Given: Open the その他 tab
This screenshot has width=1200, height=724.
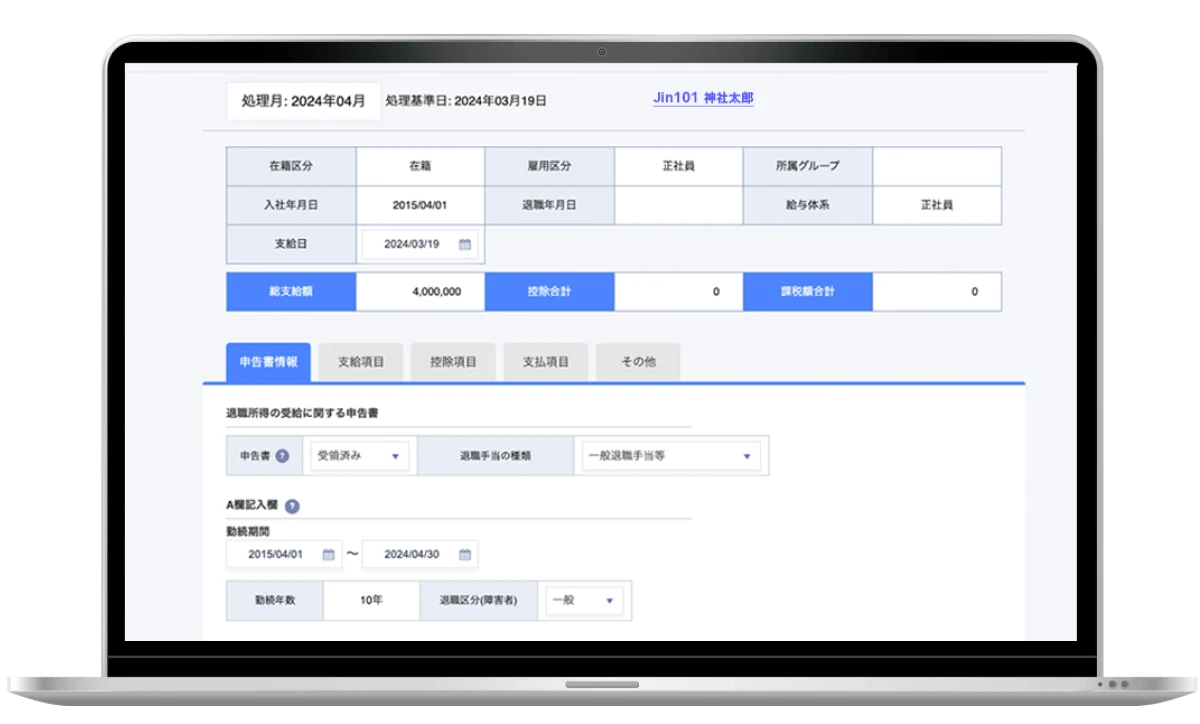Looking at the screenshot, I should 638,362.
